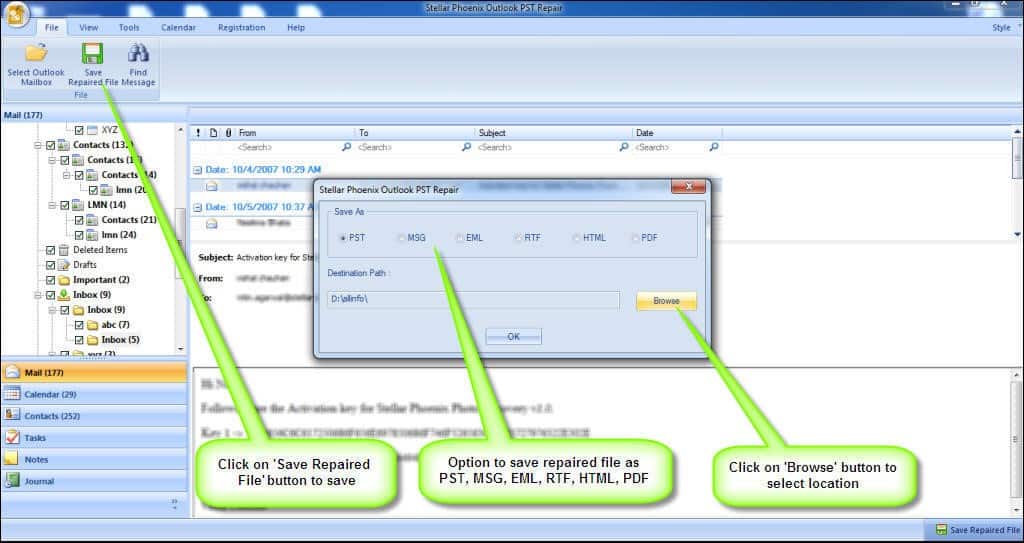Collapse the Contacts (14) tree node

pos(67,174)
